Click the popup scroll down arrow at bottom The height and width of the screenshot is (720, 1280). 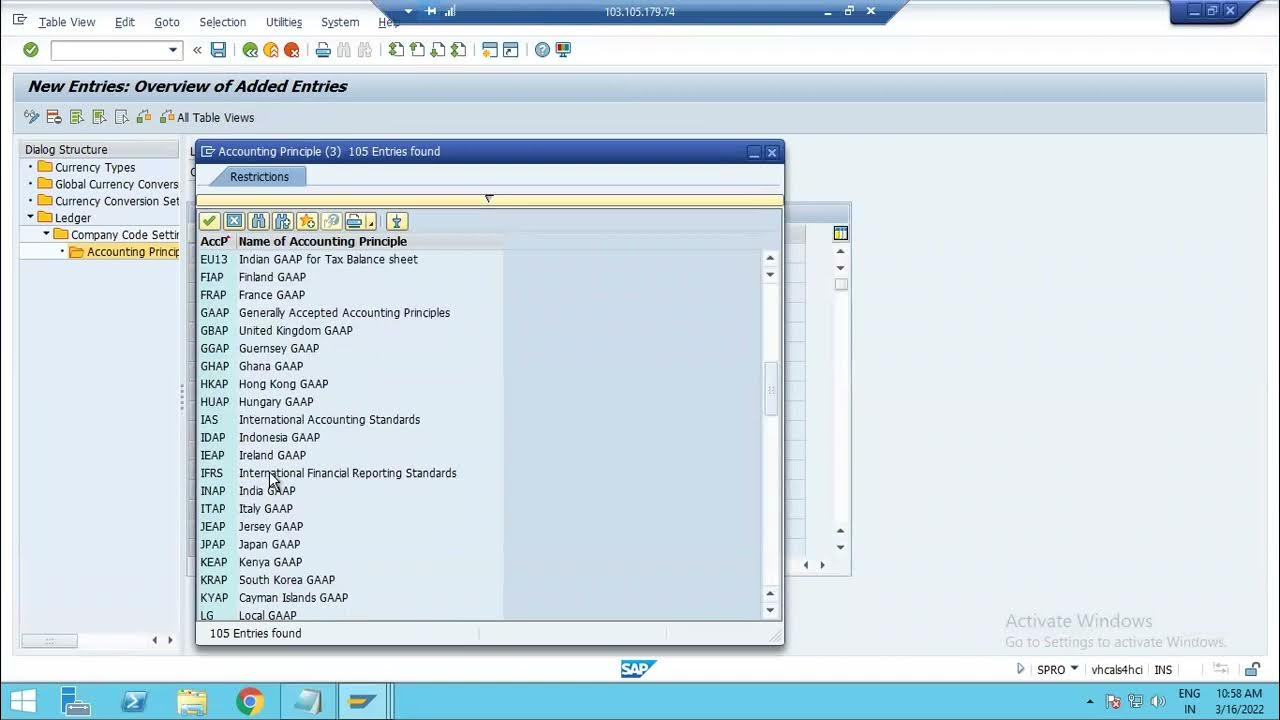coord(770,610)
